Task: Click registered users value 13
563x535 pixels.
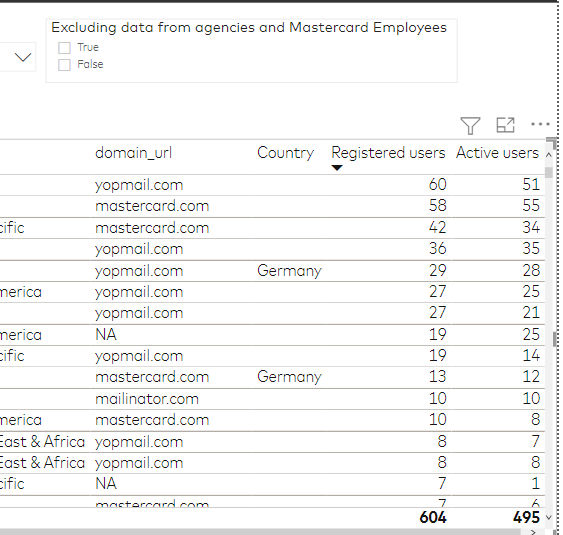Action: (438, 377)
